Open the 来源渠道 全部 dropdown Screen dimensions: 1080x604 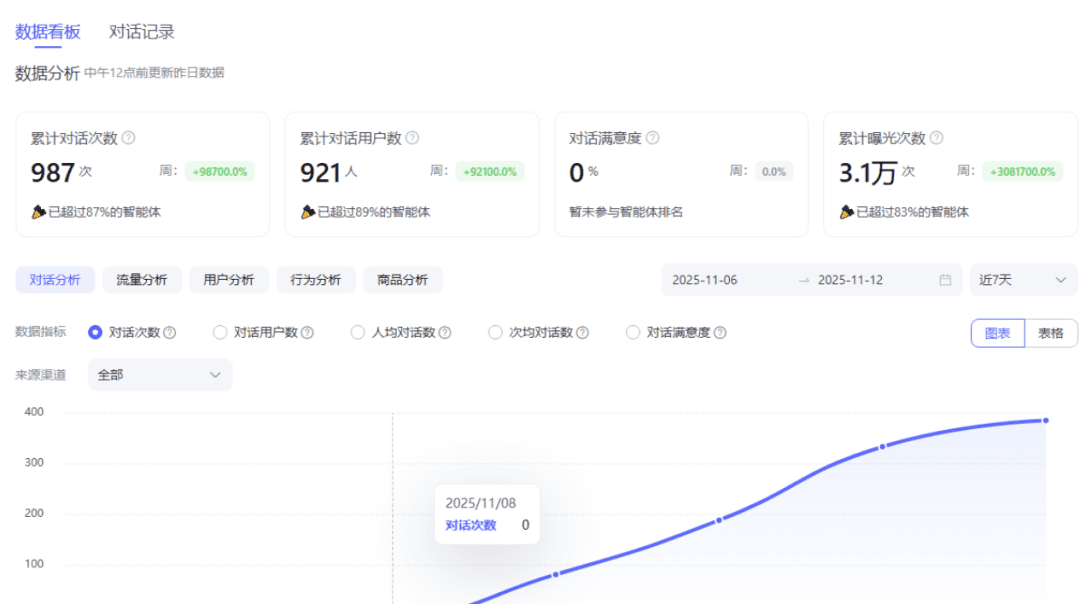tap(160, 375)
